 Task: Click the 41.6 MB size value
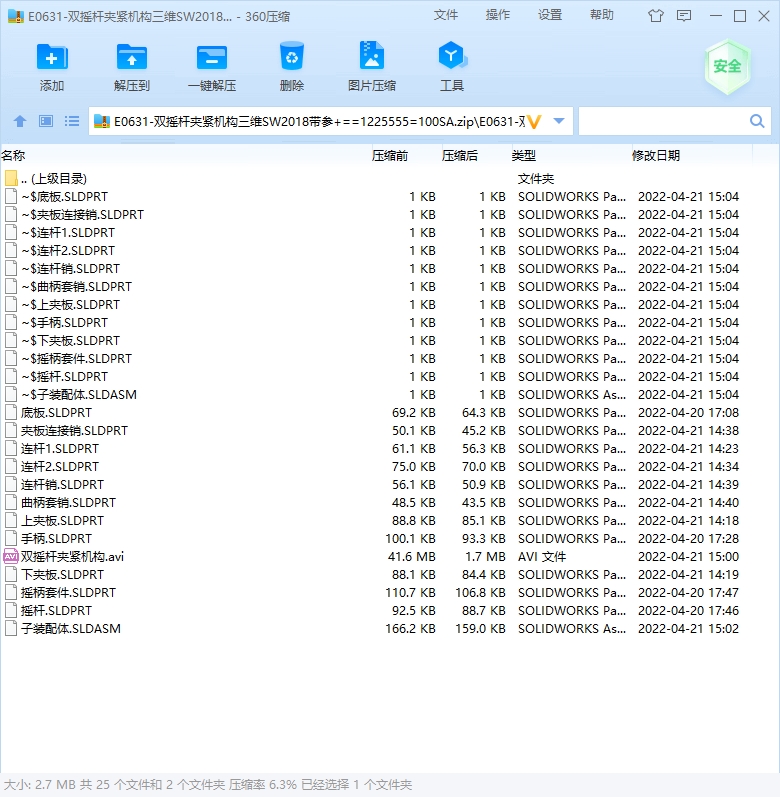[x=412, y=557]
